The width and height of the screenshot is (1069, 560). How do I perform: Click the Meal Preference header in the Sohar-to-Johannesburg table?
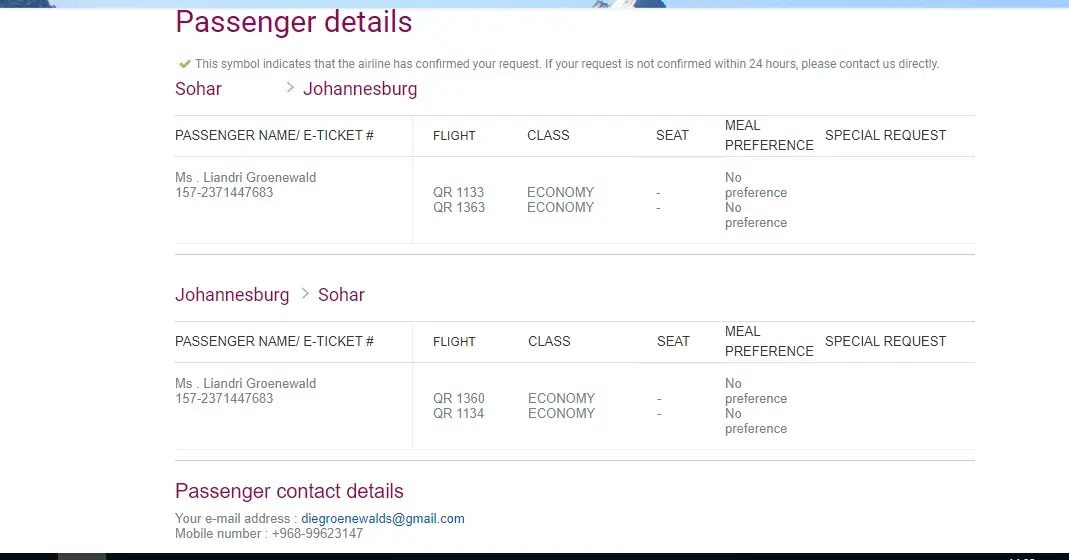769,135
